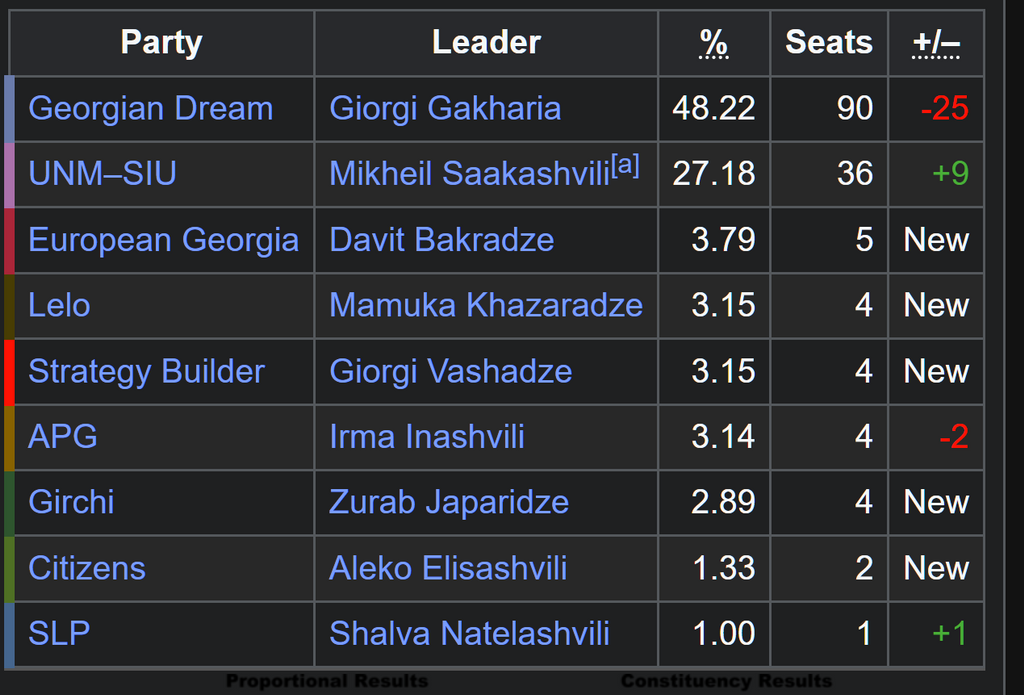Open the Mamuka Khazaradze link
The image size is (1024, 695).
tap(487, 305)
